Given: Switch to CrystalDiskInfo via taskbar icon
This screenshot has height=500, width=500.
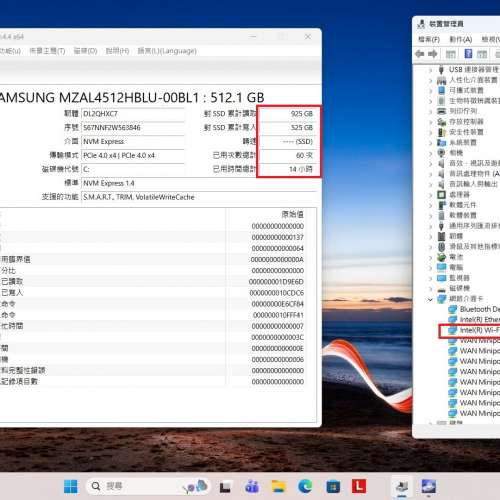Looking at the screenshot, I should click(428, 486).
